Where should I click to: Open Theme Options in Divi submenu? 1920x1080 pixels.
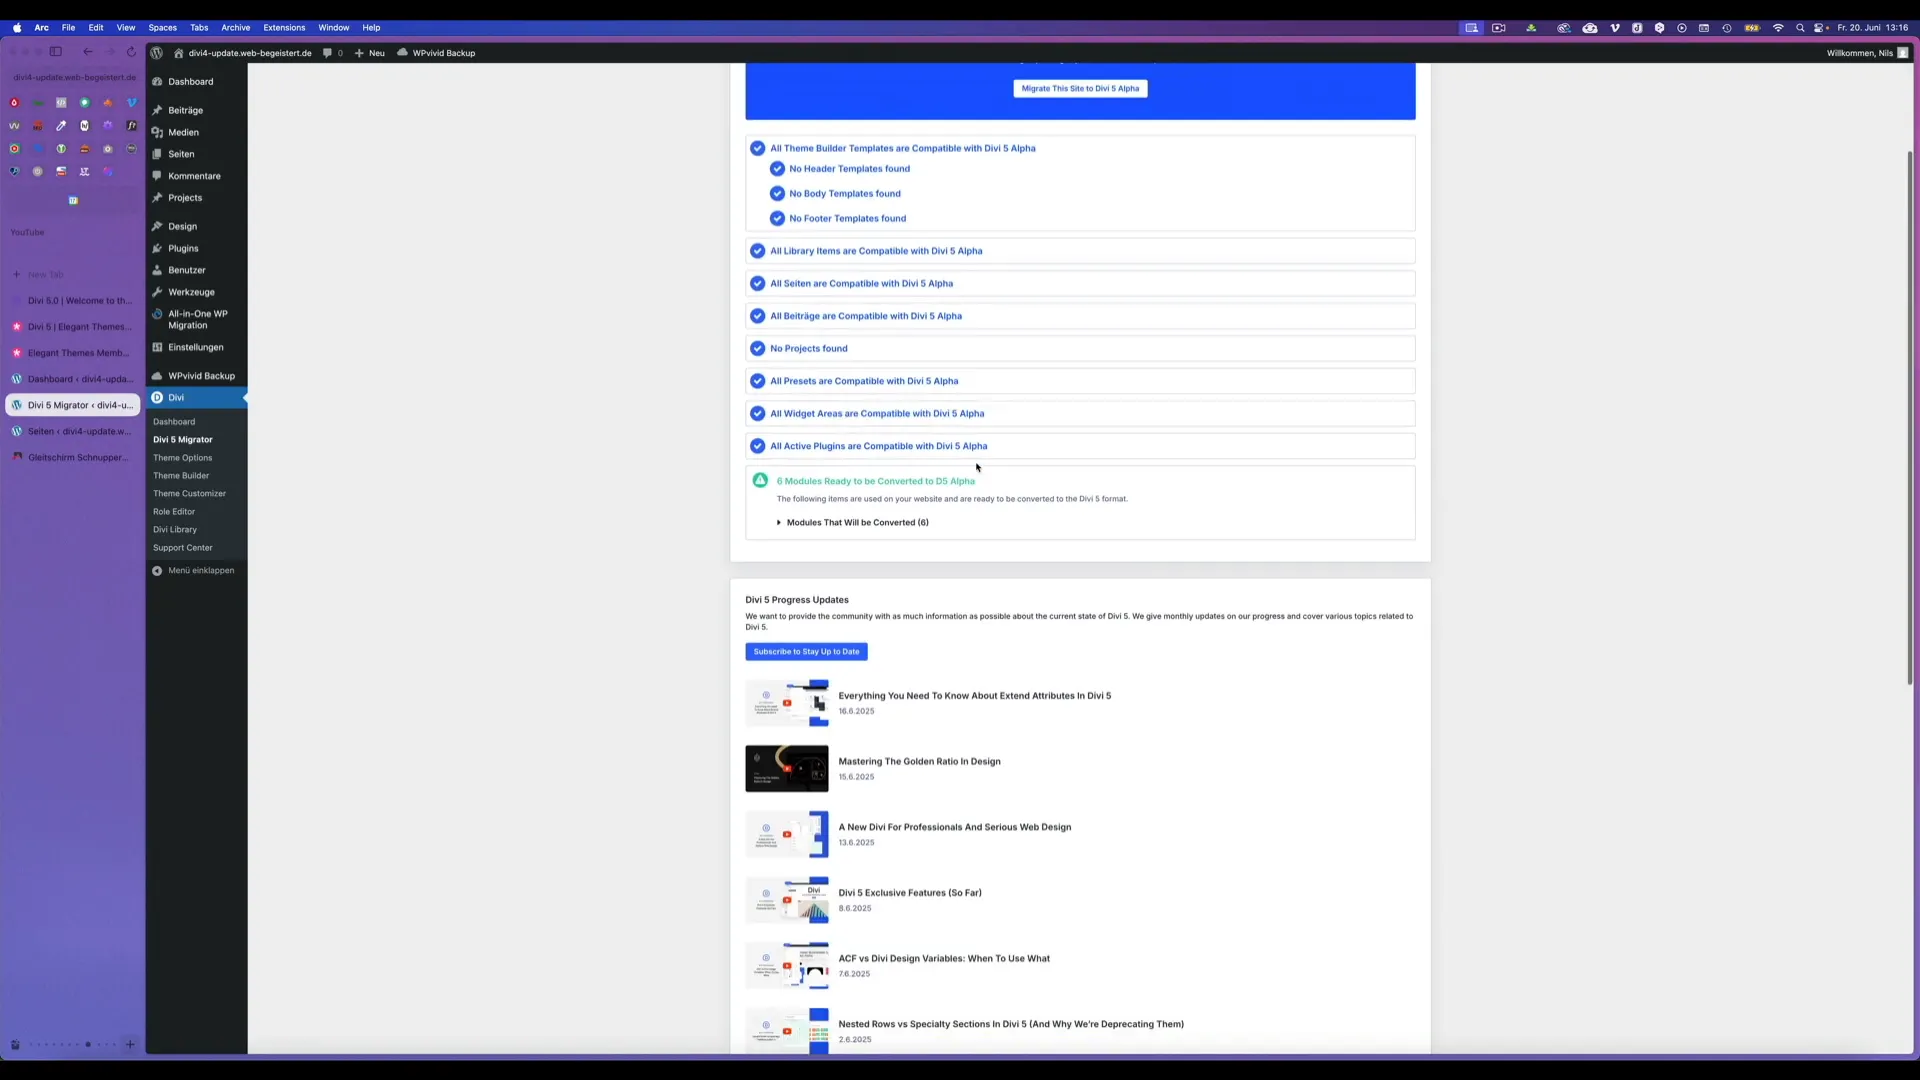click(182, 458)
